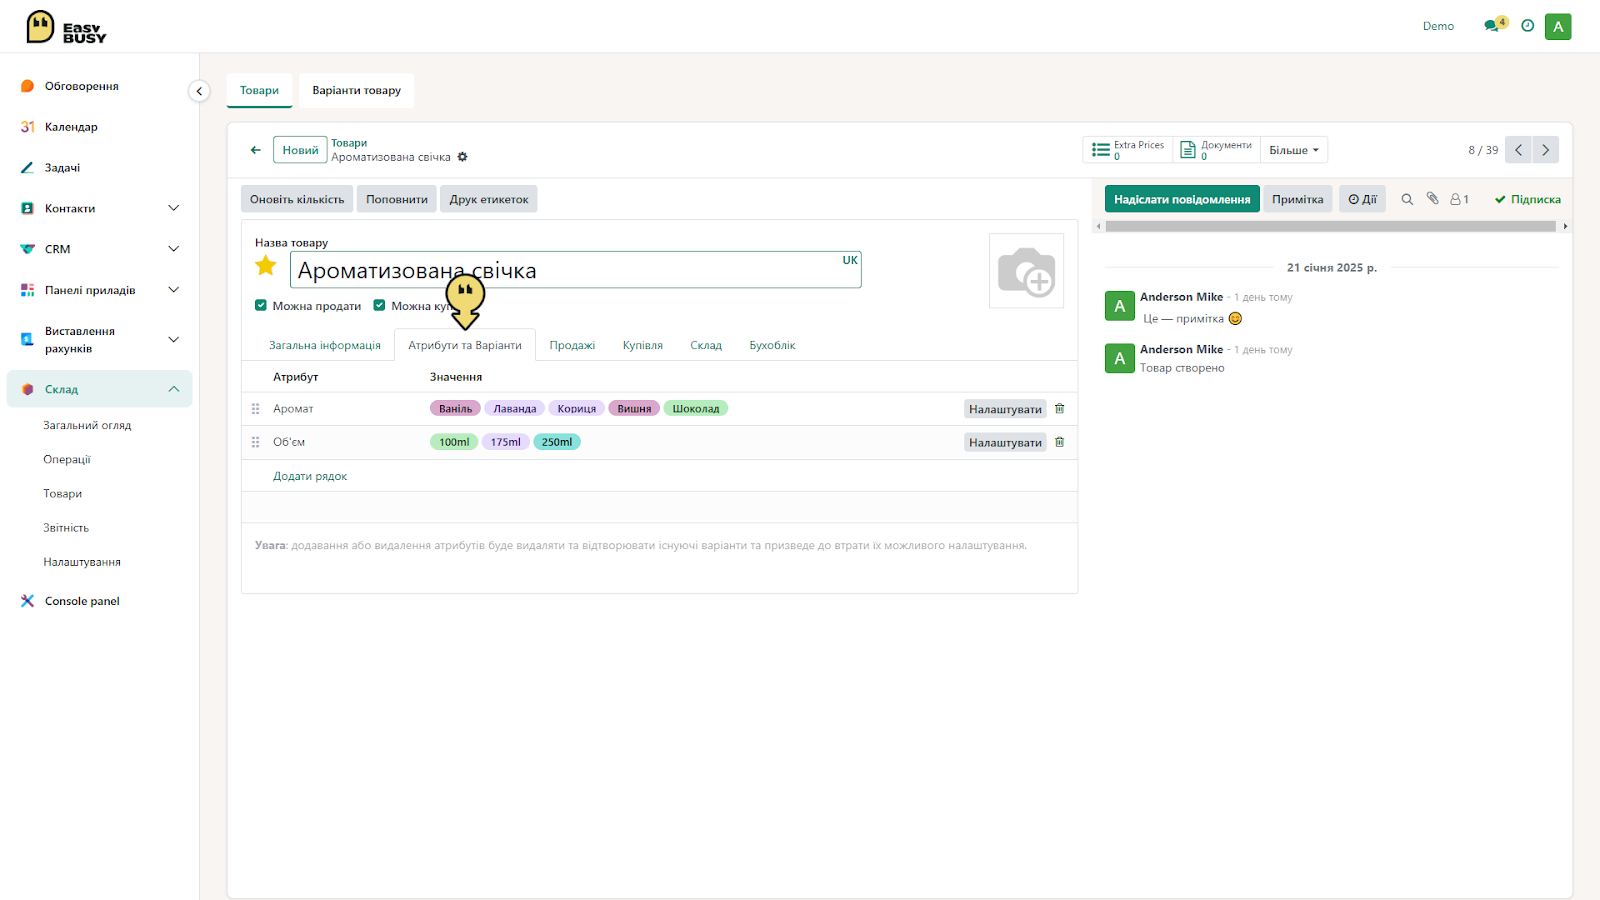The image size is (1600, 900).
Task: Click the EasyBusy logo
Action: coord(66,27)
